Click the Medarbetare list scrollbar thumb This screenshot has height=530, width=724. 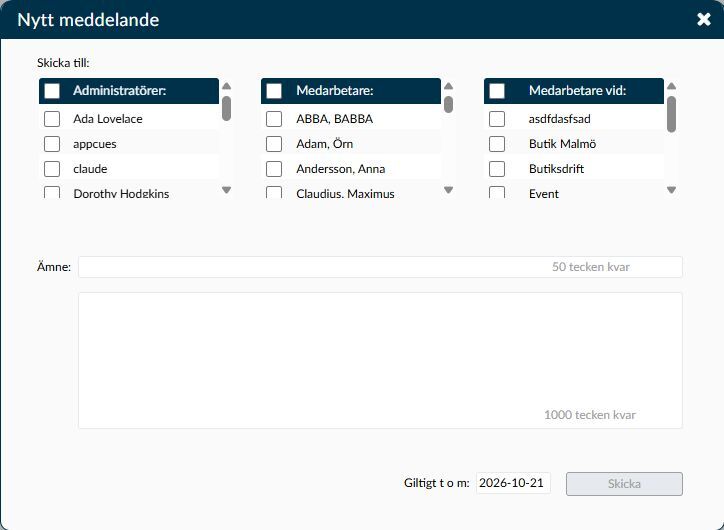448,104
